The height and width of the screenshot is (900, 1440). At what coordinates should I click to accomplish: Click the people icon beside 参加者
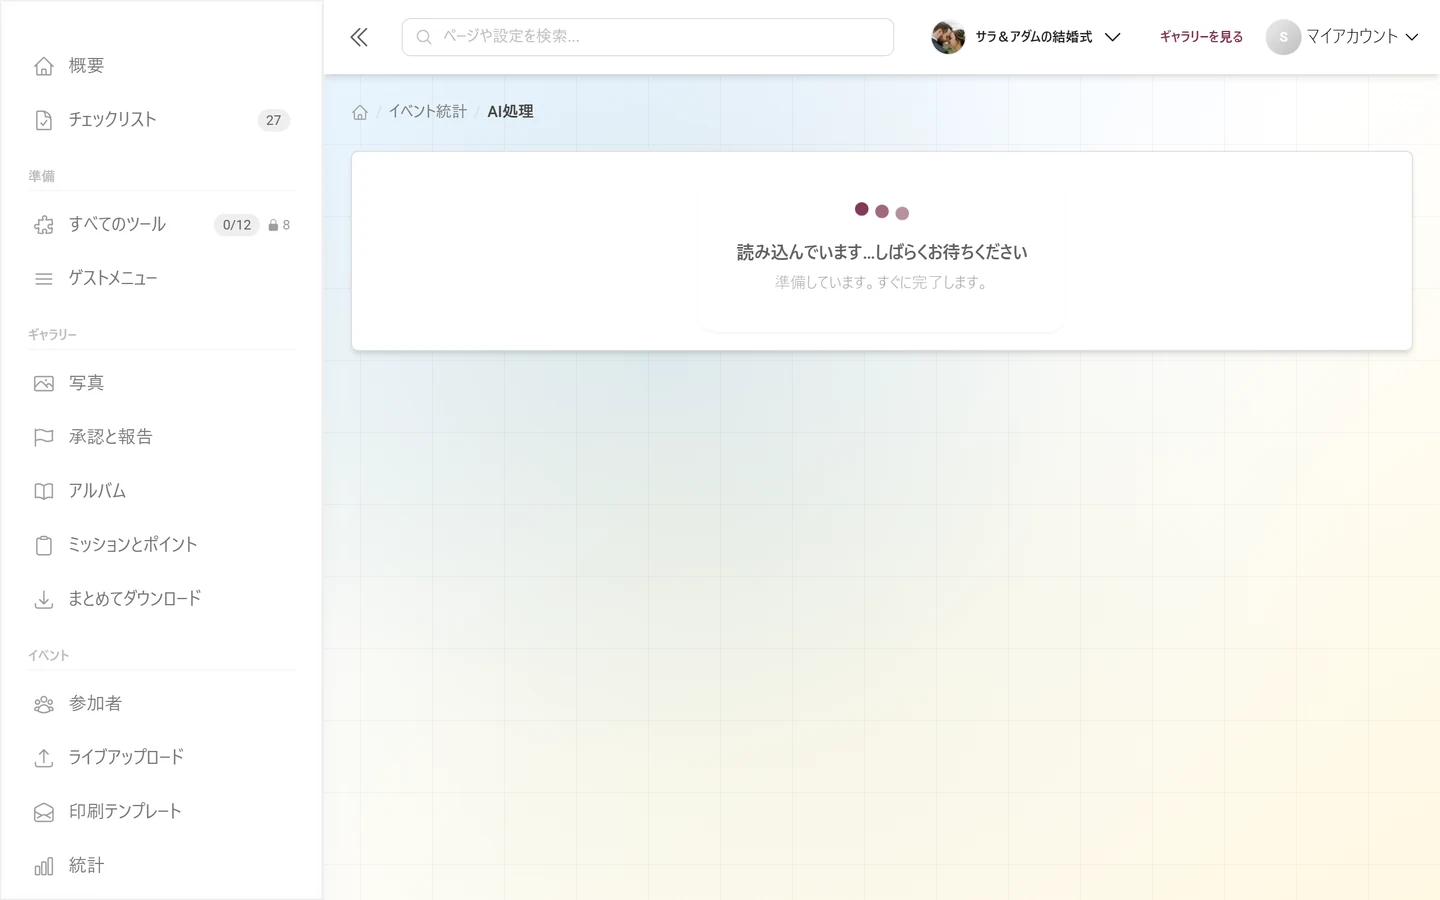pos(44,705)
